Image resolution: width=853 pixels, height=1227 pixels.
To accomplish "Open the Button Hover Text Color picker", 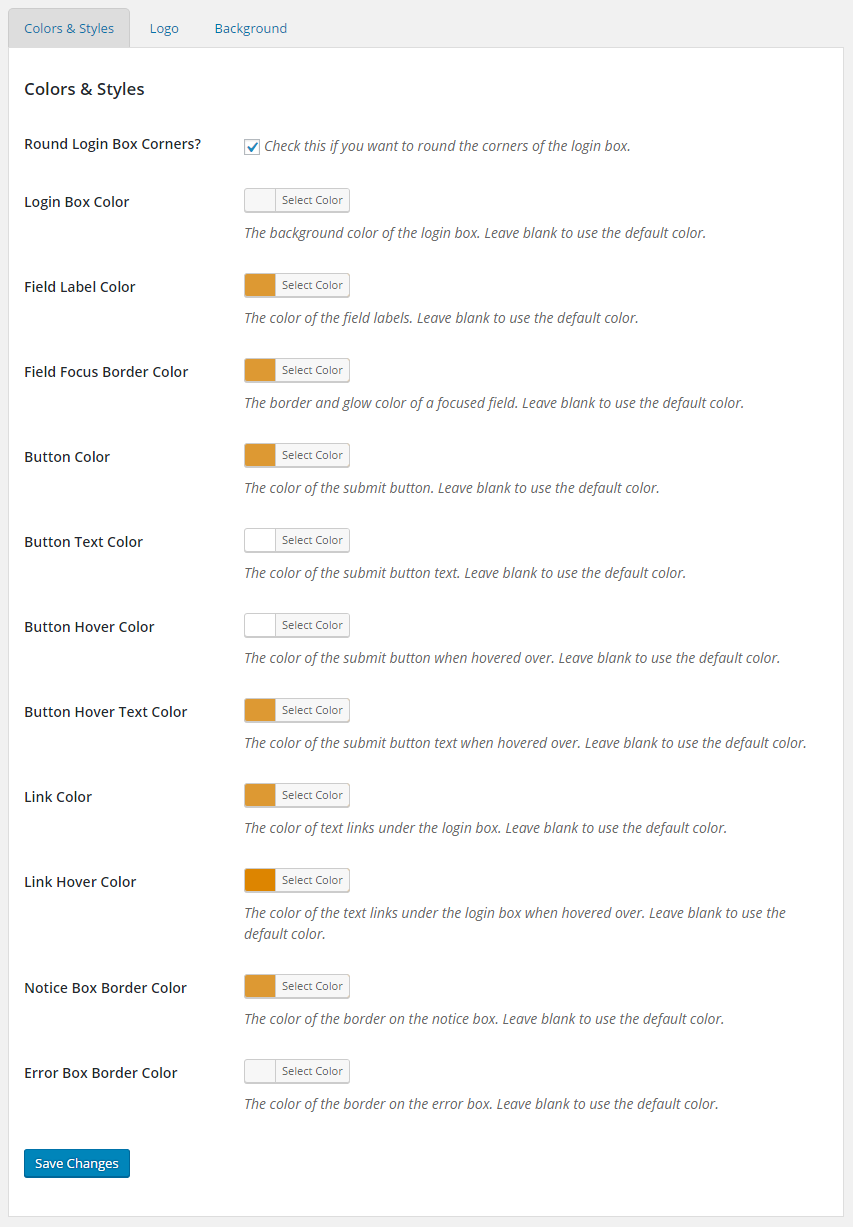I will click(x=312, y=710).
